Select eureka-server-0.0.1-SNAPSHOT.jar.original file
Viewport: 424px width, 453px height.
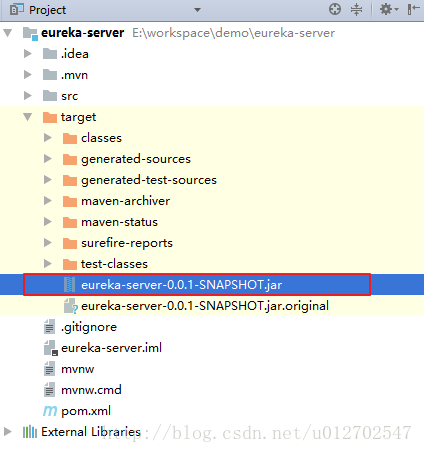tap(205, 306)
